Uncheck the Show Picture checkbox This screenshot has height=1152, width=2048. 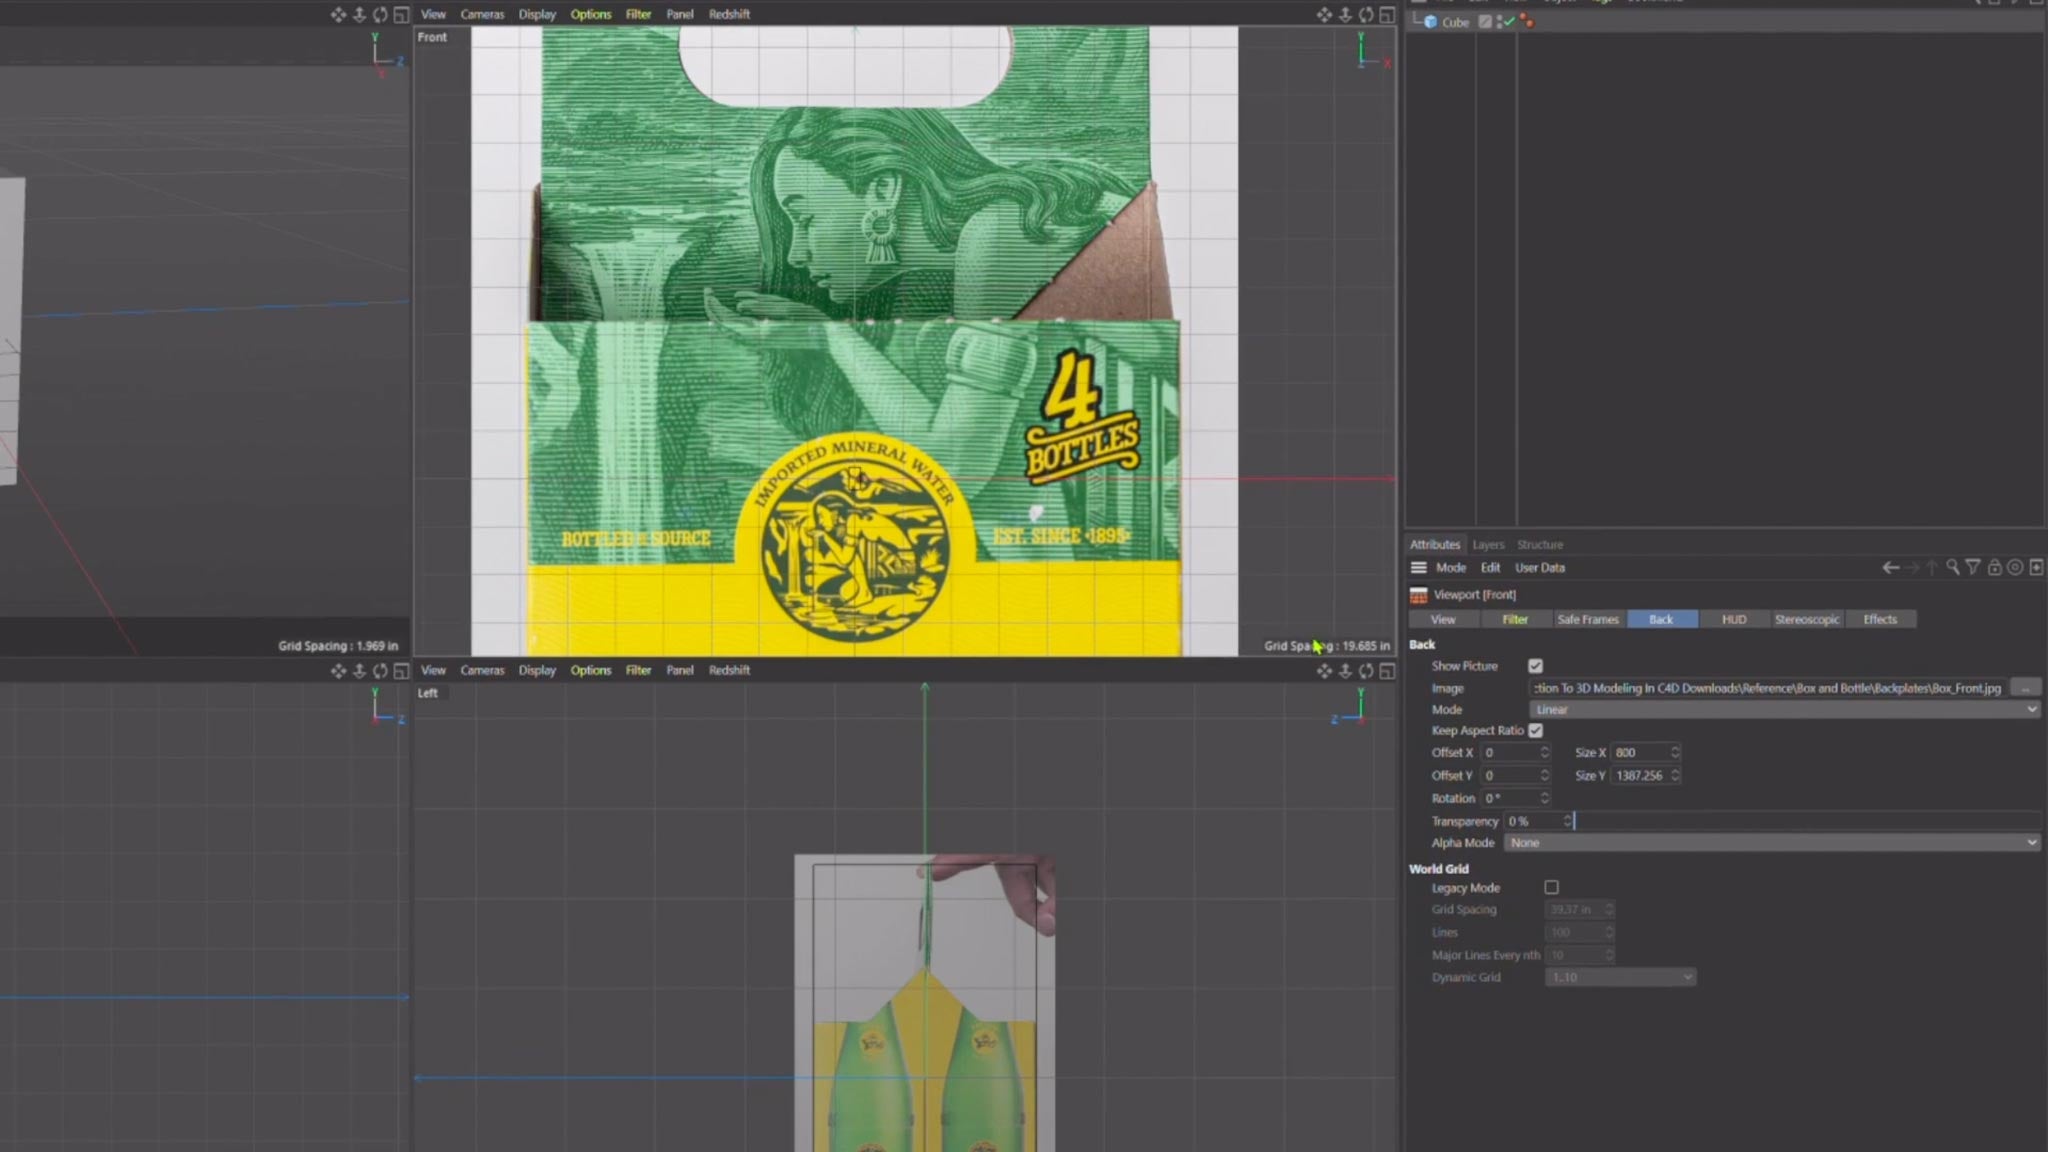pyautogui.click(x=1535, y=665)
